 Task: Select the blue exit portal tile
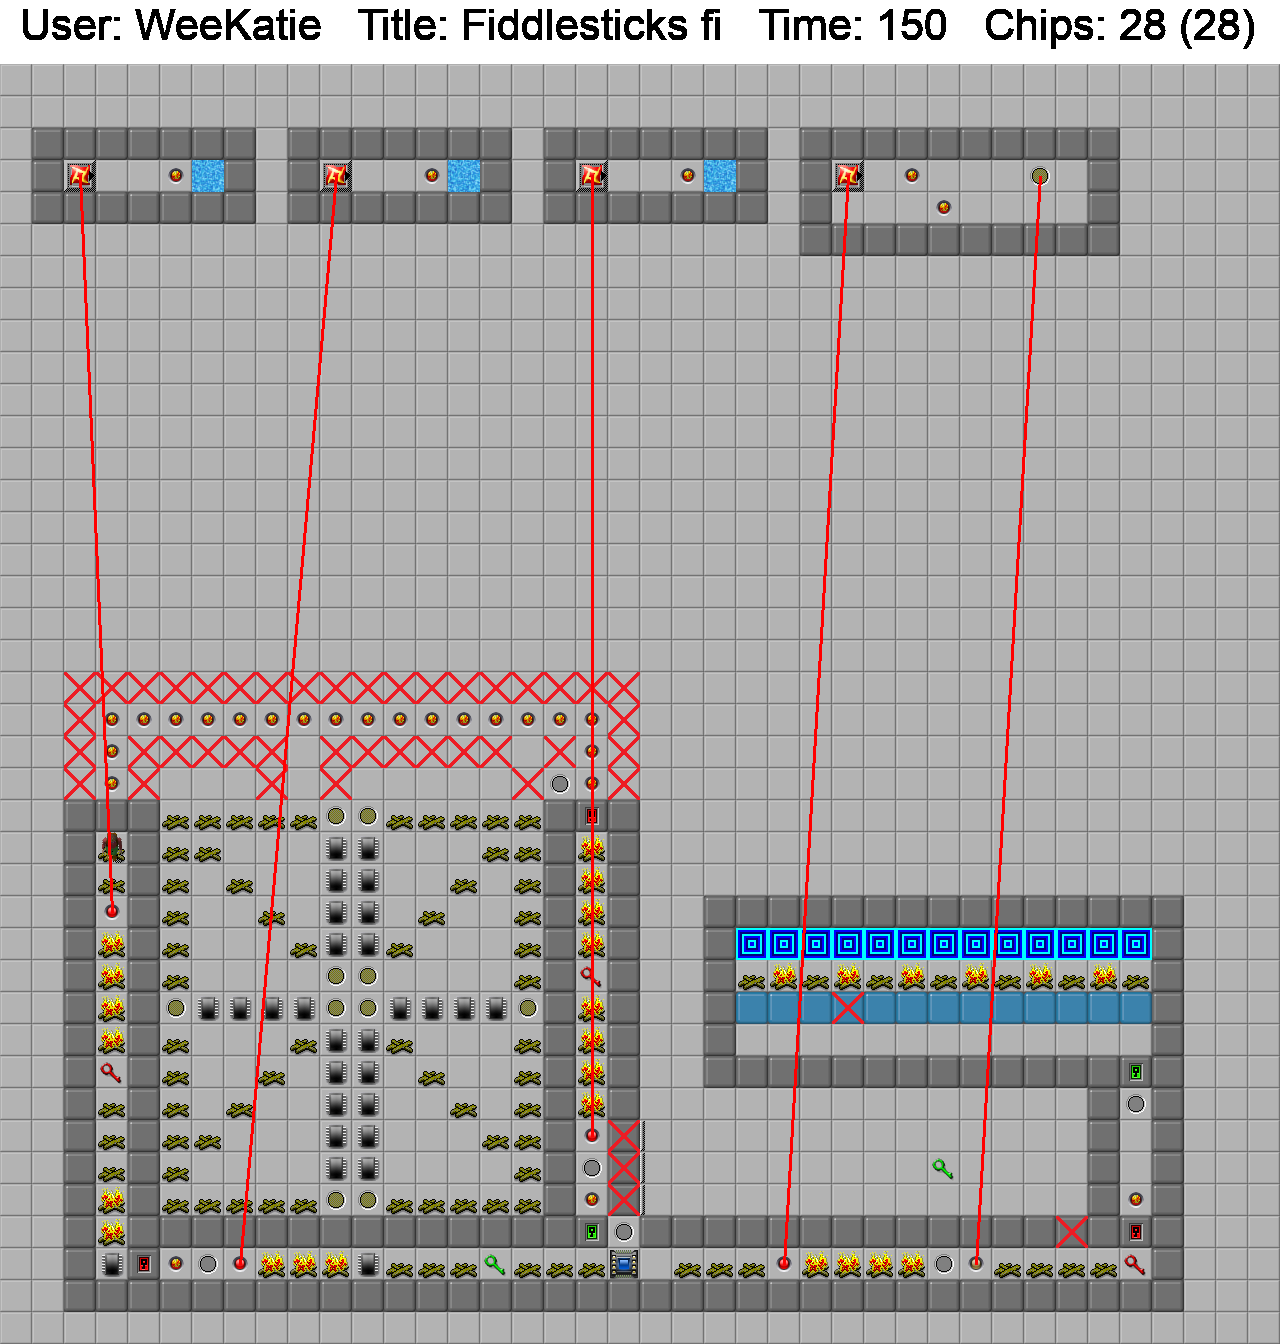pos(624,1264)
